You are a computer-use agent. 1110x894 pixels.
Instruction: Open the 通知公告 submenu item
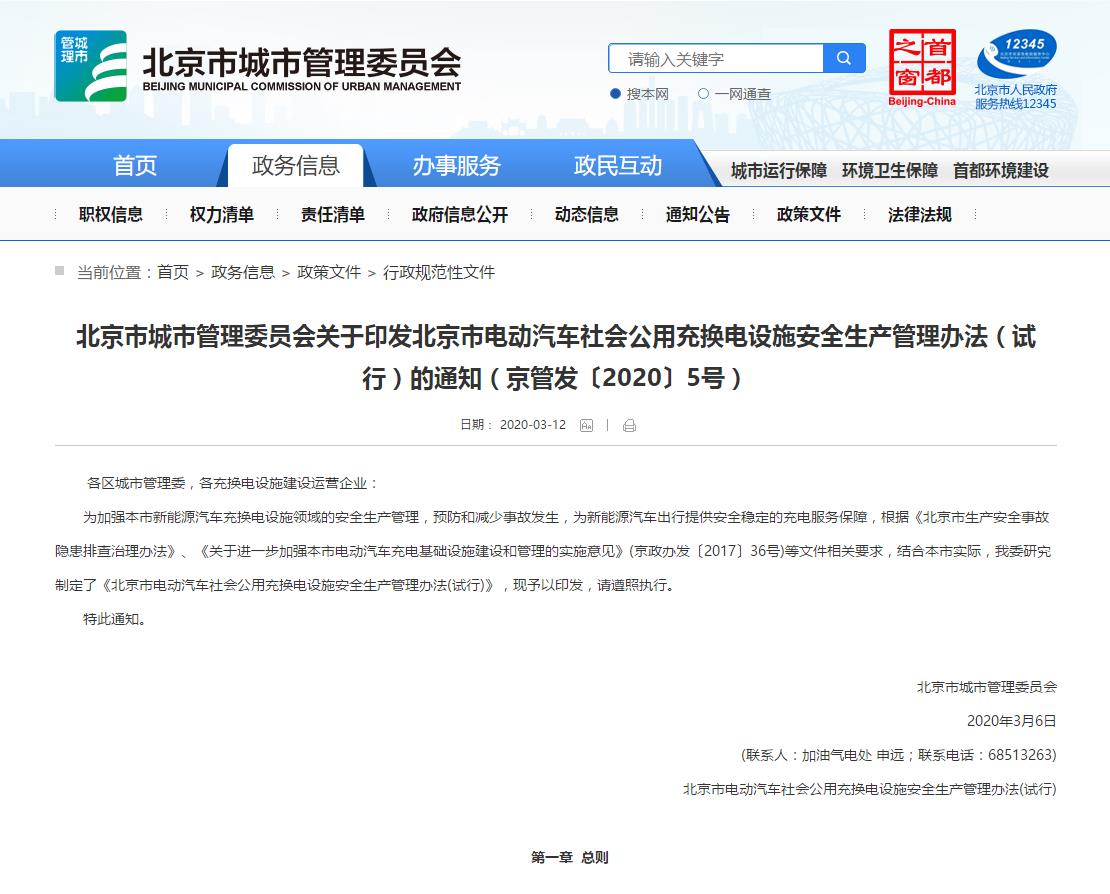698,214
